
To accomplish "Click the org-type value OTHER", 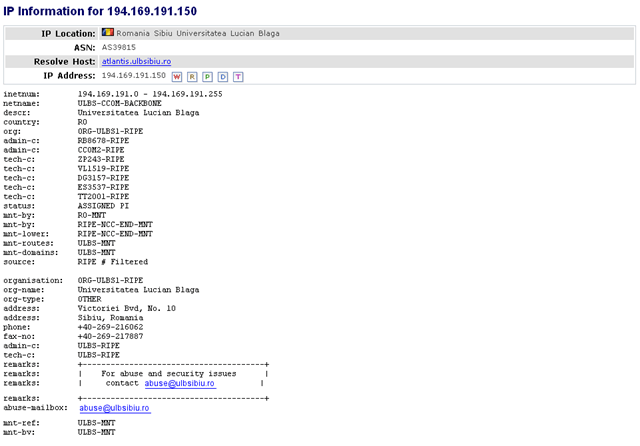I will [90, 299].
